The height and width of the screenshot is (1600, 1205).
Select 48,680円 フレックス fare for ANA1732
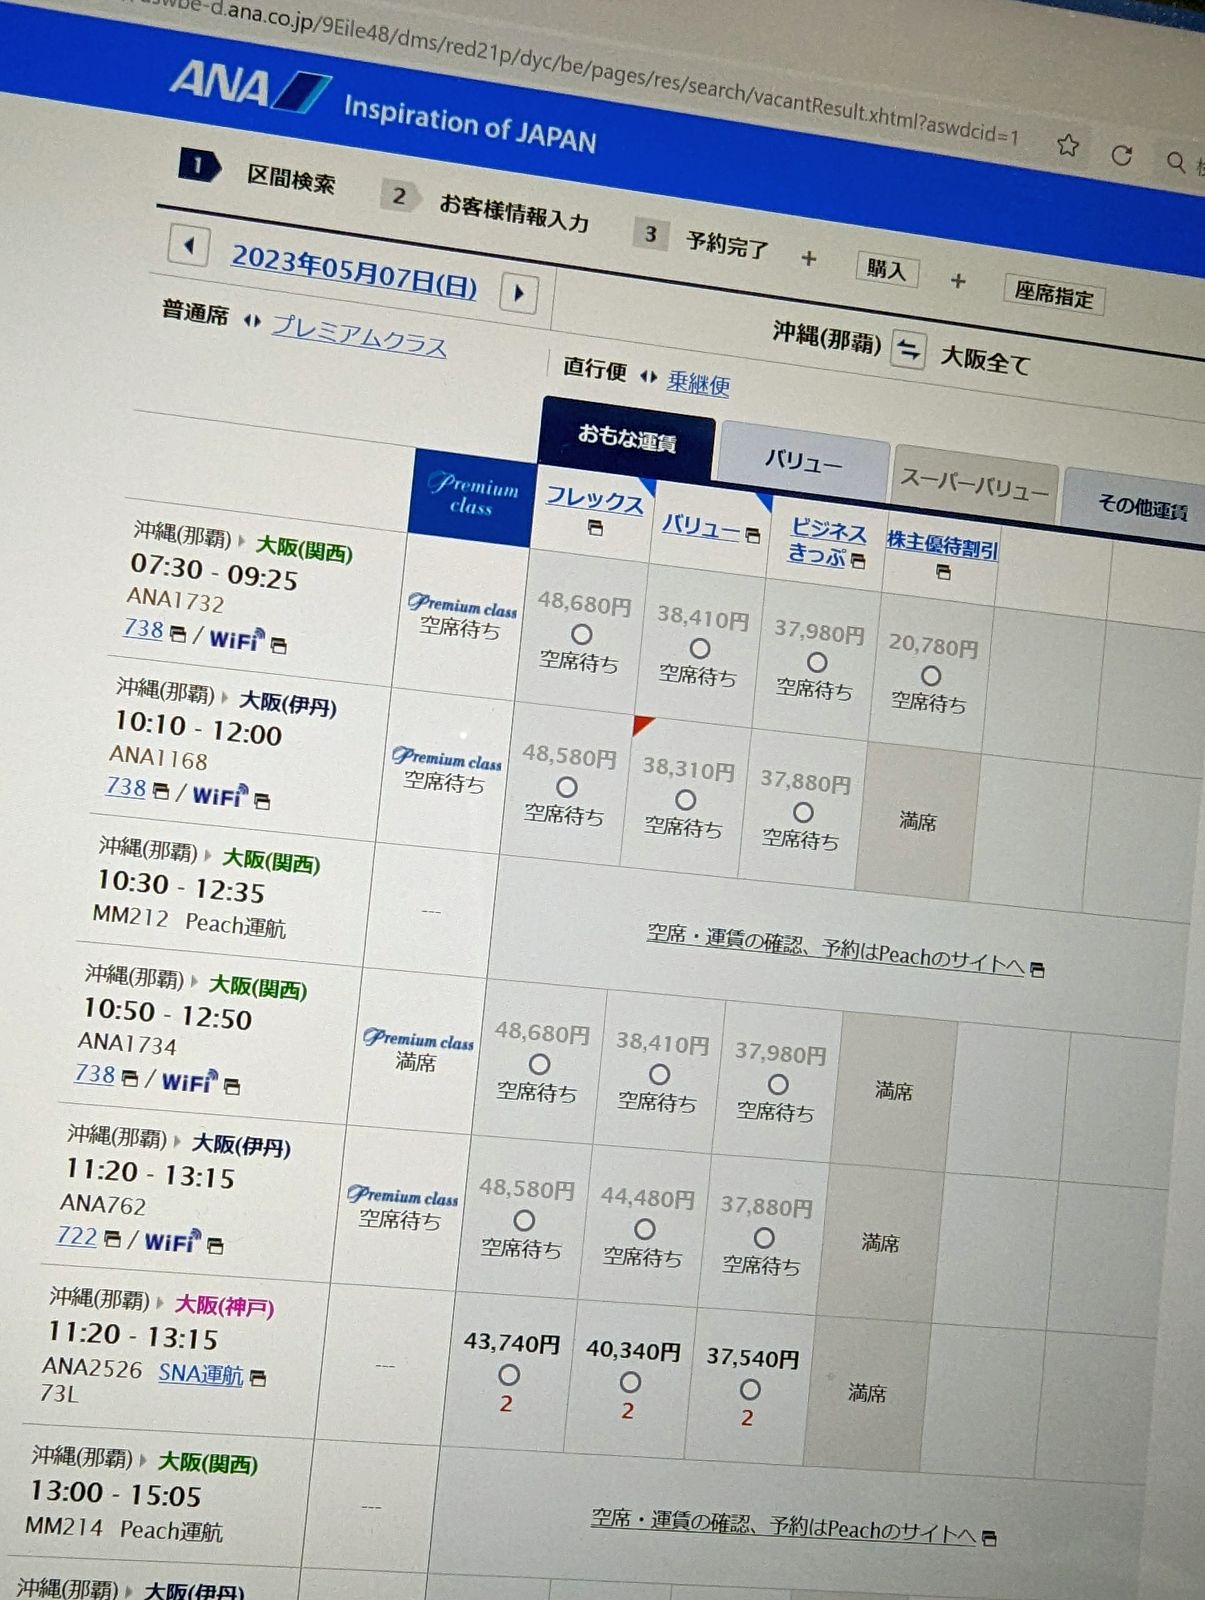click(581, 634)
